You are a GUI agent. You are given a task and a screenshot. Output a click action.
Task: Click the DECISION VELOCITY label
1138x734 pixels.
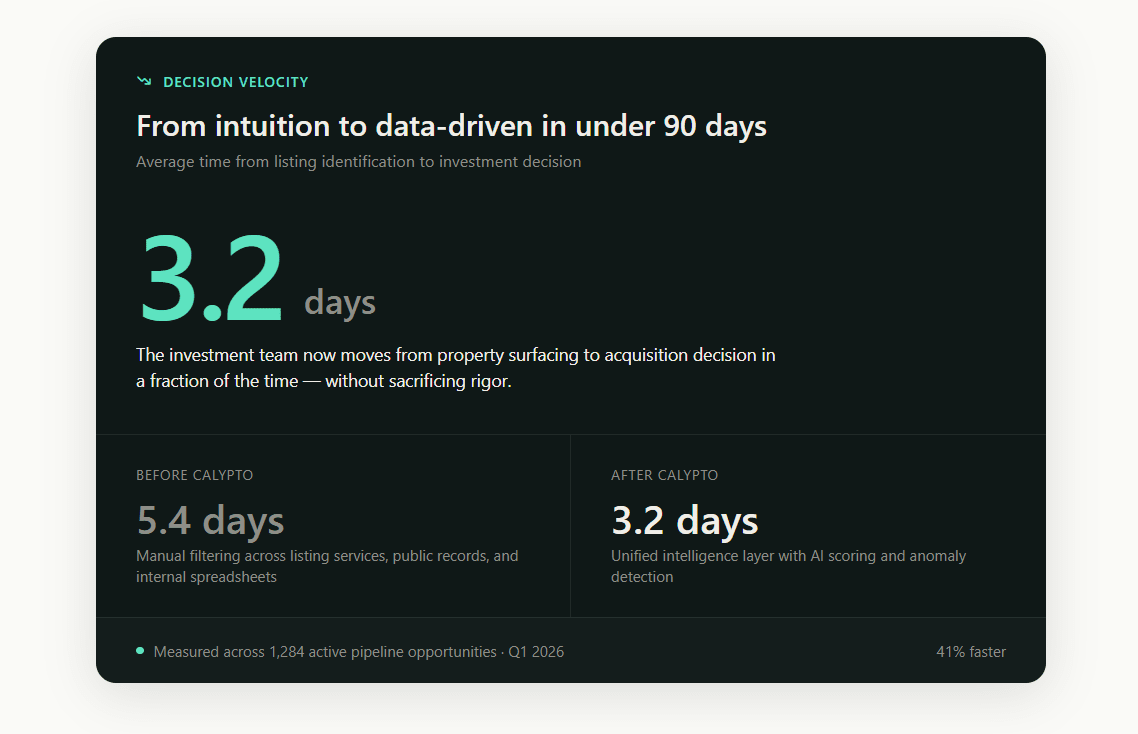(x=236, y=82)
